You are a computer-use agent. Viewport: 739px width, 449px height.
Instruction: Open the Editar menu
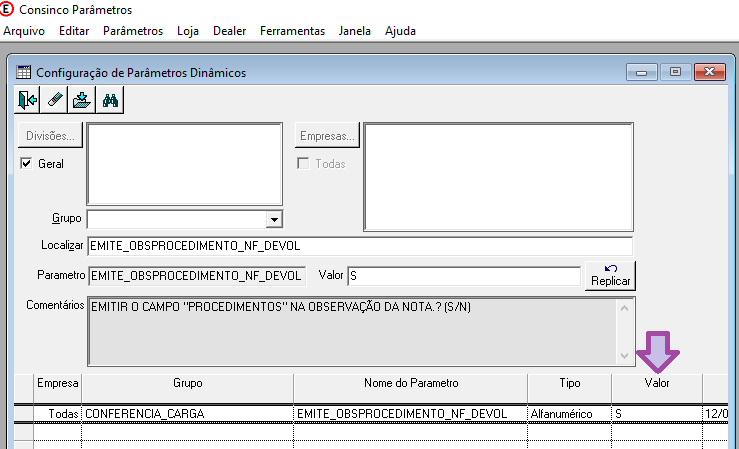pyautogui.click(x=74, y=31)
